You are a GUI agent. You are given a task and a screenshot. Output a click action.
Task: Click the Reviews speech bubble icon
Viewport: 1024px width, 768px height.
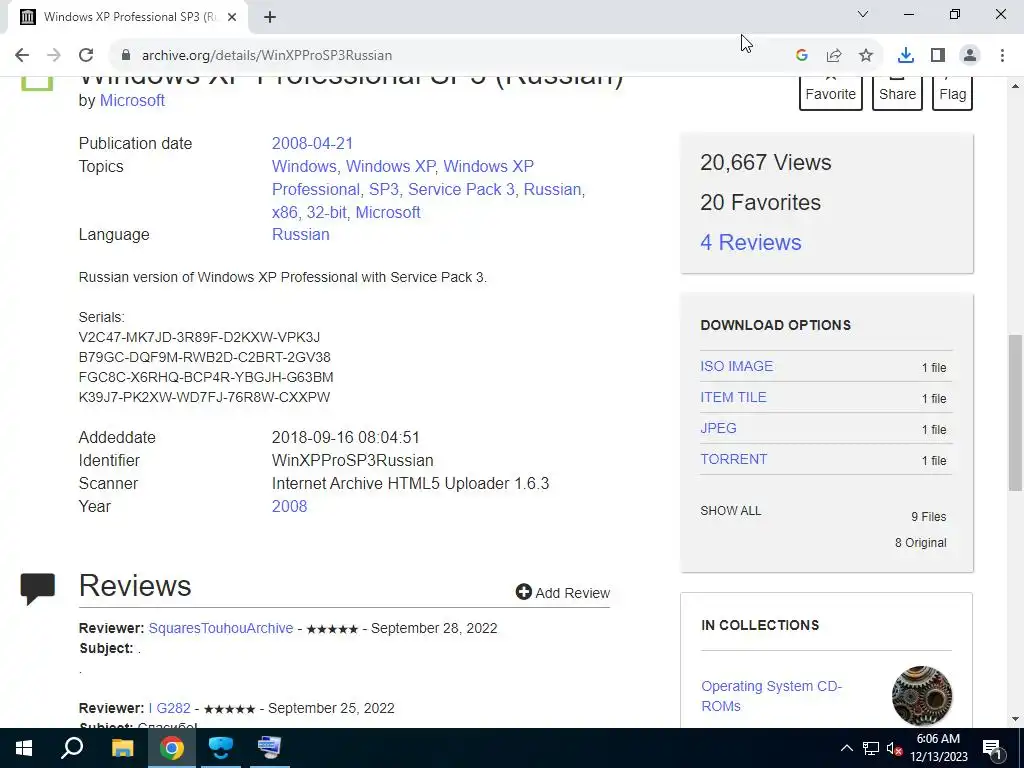[x=38, y=588]
